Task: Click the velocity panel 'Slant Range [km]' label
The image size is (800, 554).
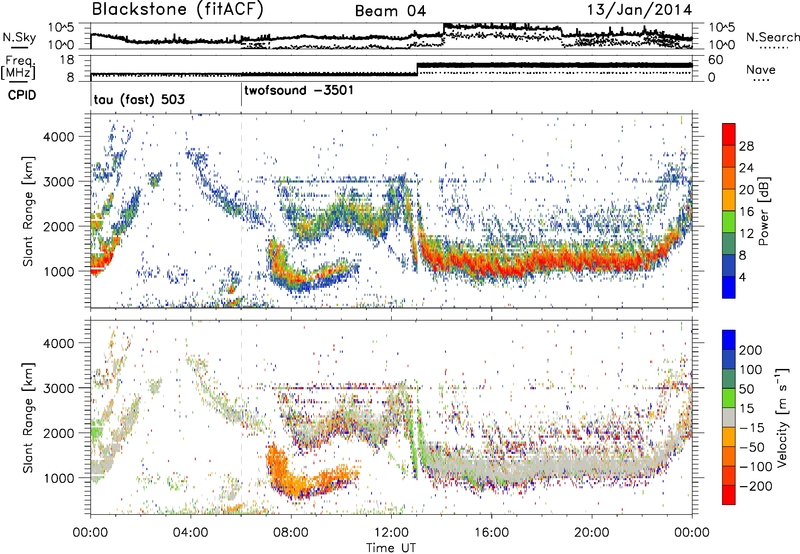Action: pyautogui.click(x=28, y=417)
